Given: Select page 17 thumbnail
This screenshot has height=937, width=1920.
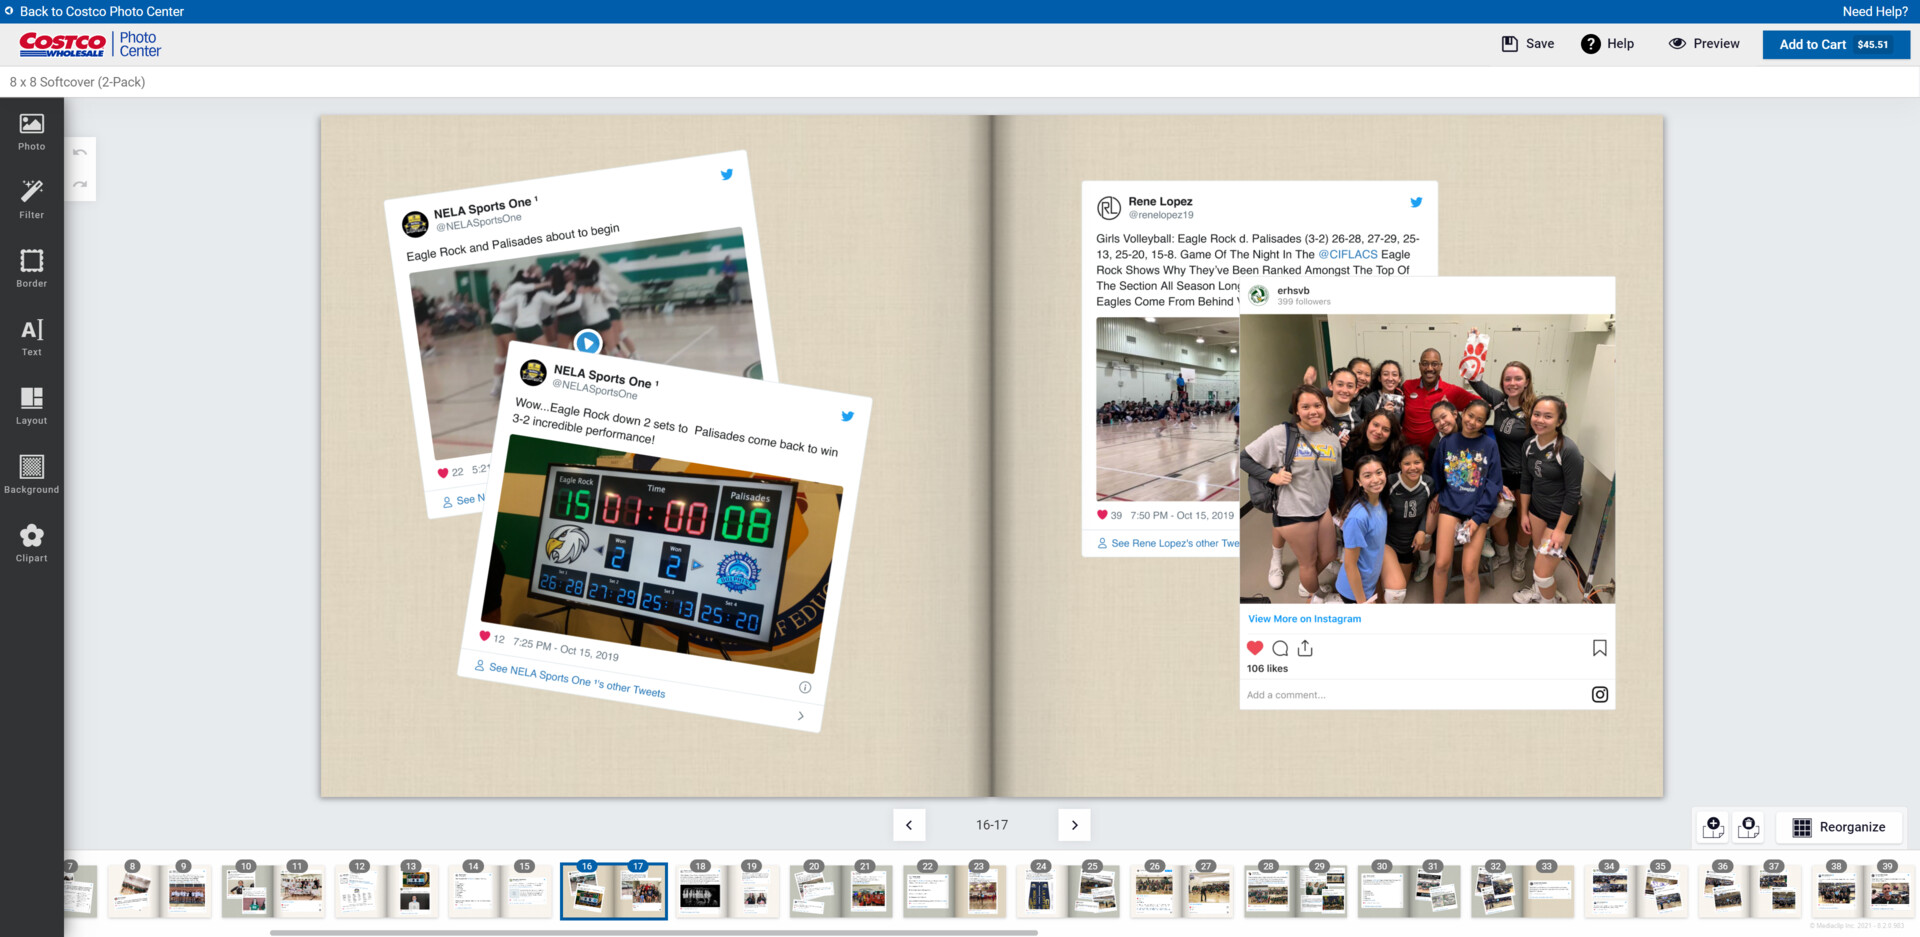Looking at the screenshot, I should [640, 891].
